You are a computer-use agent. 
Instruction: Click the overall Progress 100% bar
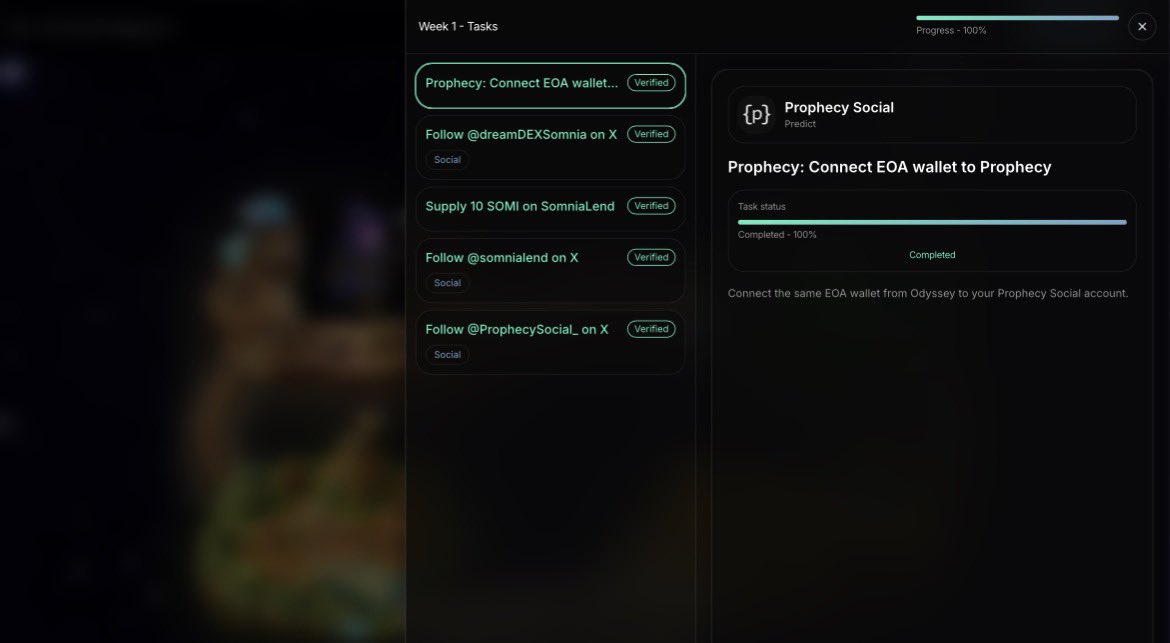point(1017,18)
